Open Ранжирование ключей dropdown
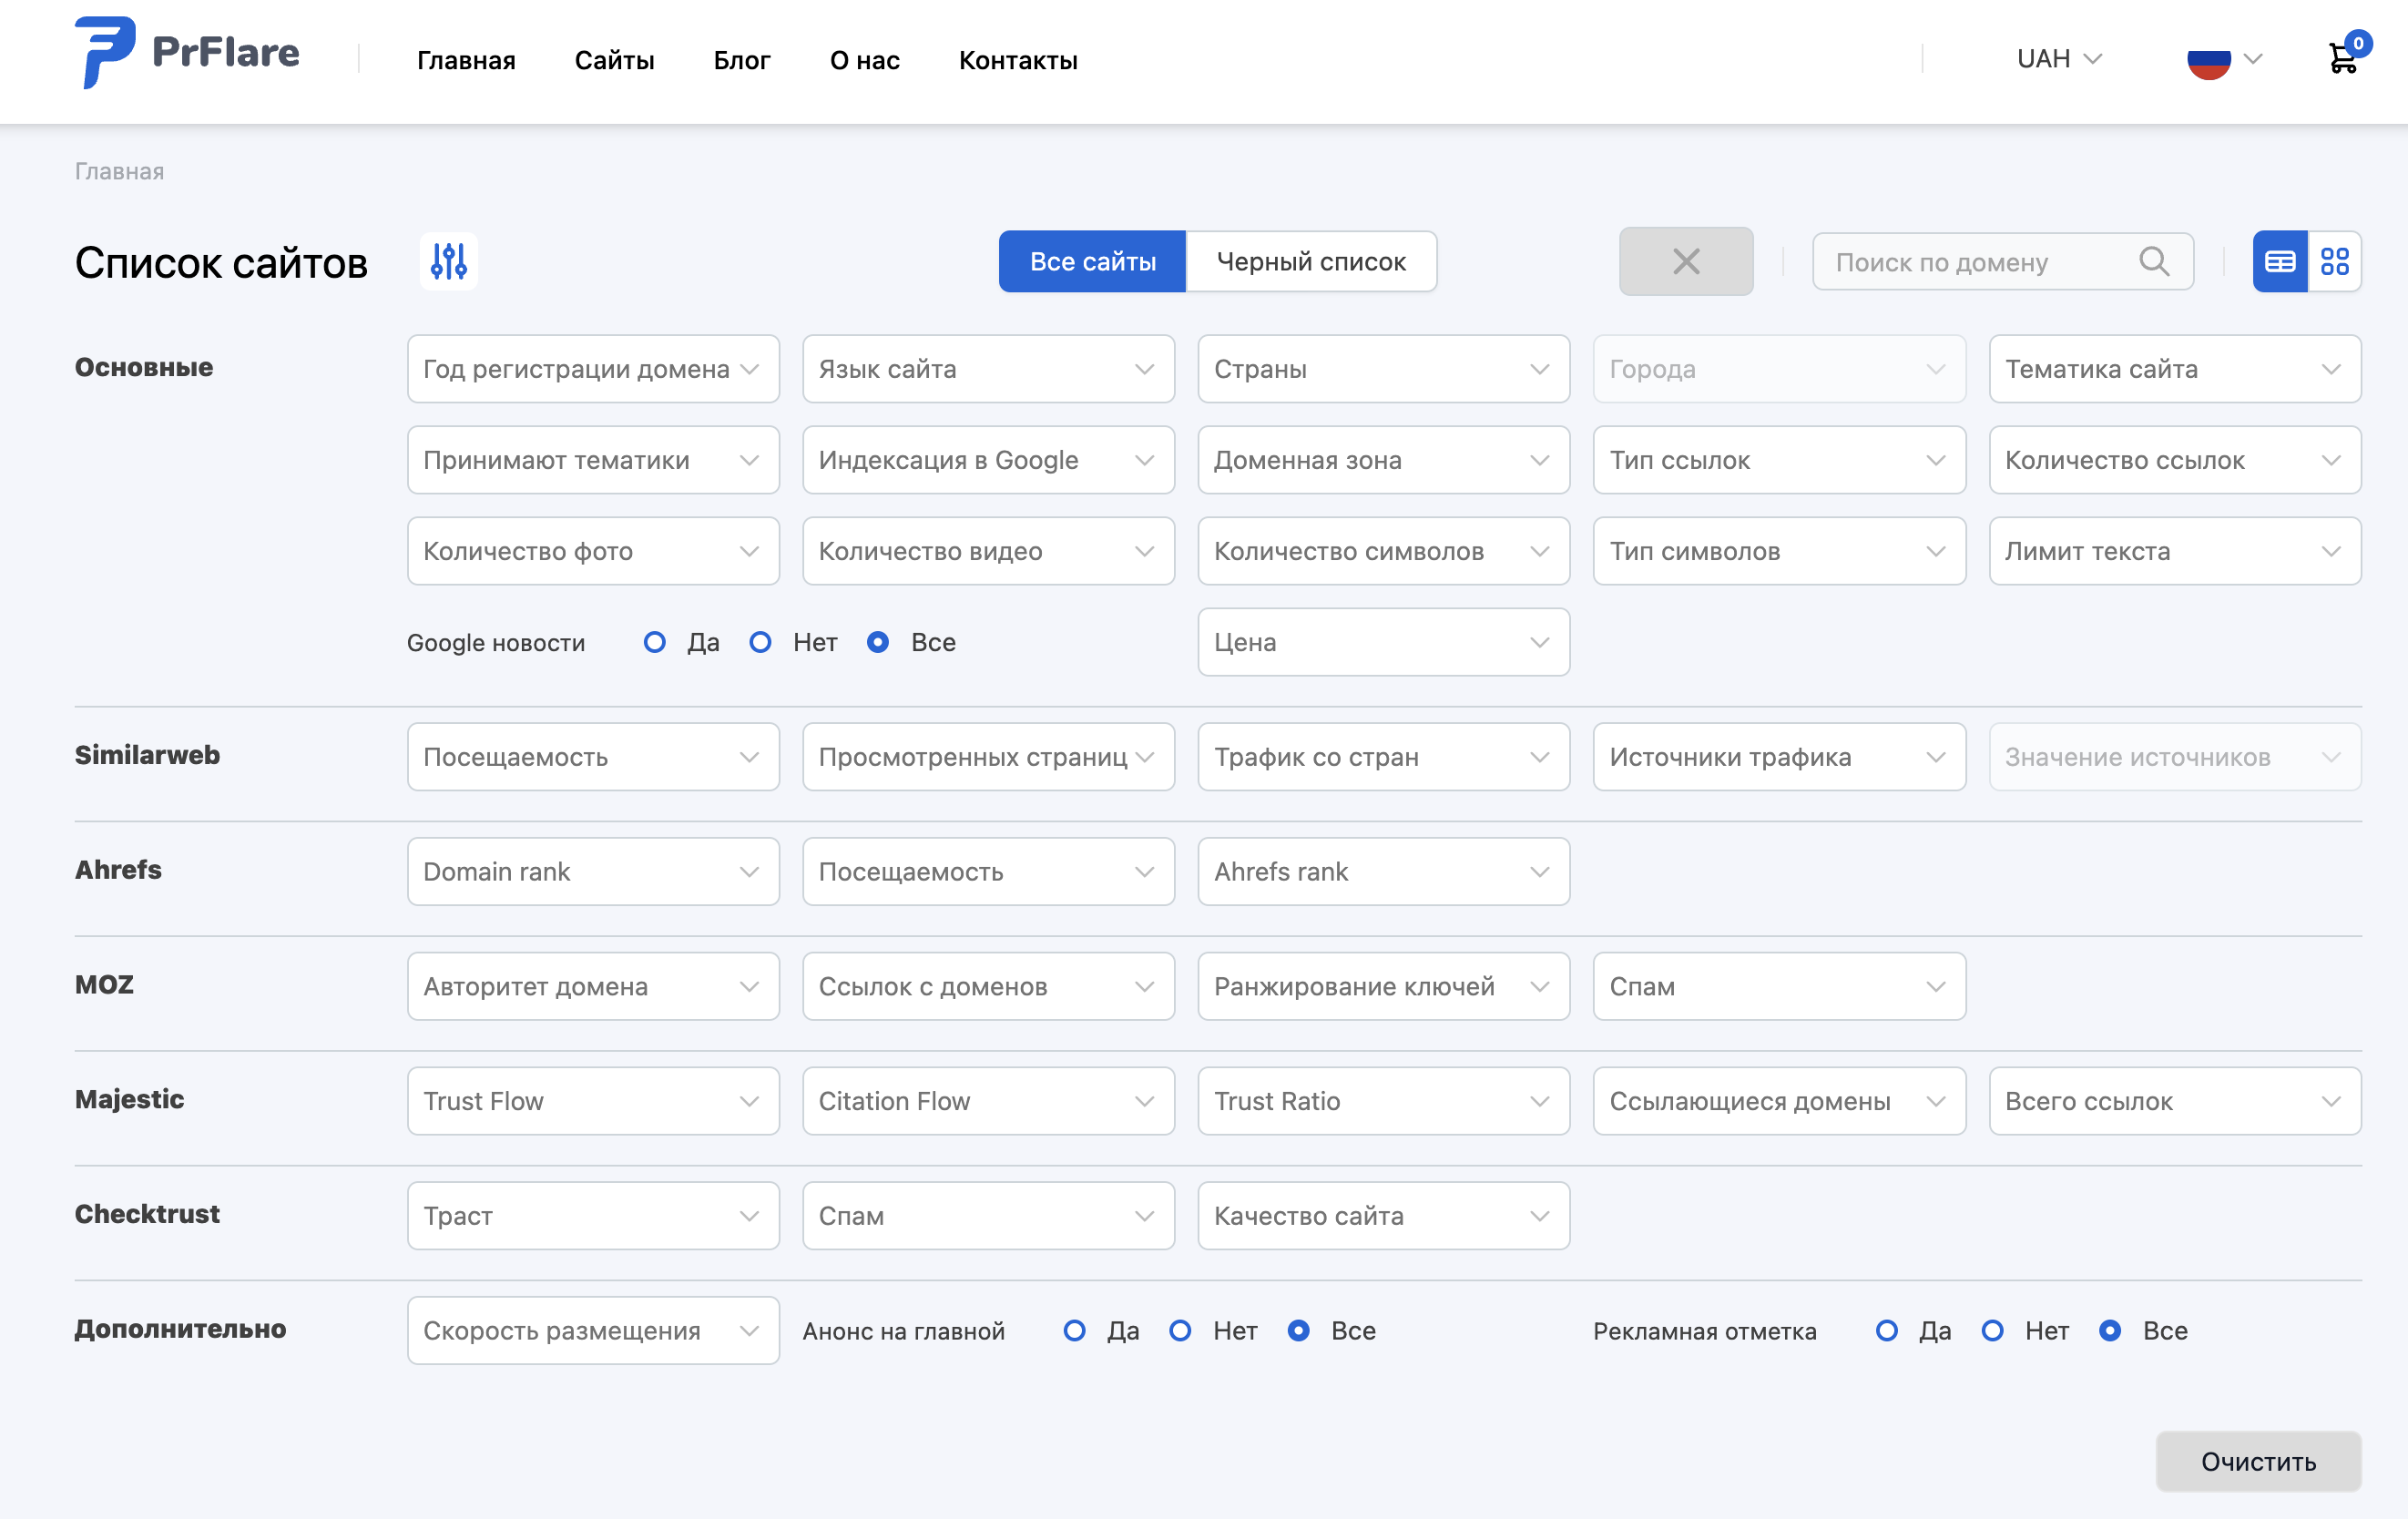 1384,986
